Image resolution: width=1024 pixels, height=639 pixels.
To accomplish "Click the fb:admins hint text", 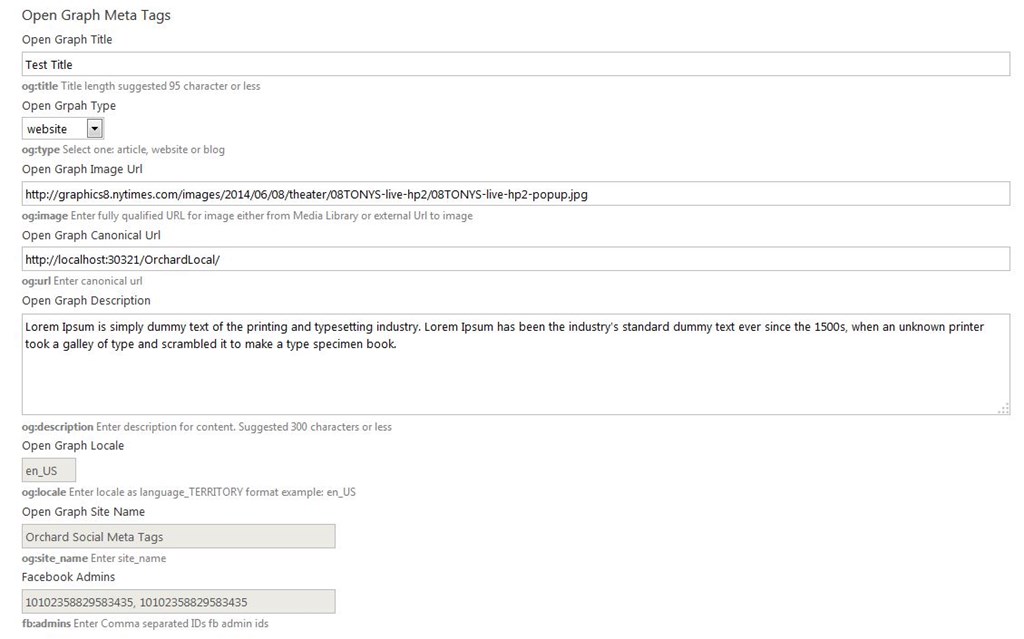I will [145, 623].
